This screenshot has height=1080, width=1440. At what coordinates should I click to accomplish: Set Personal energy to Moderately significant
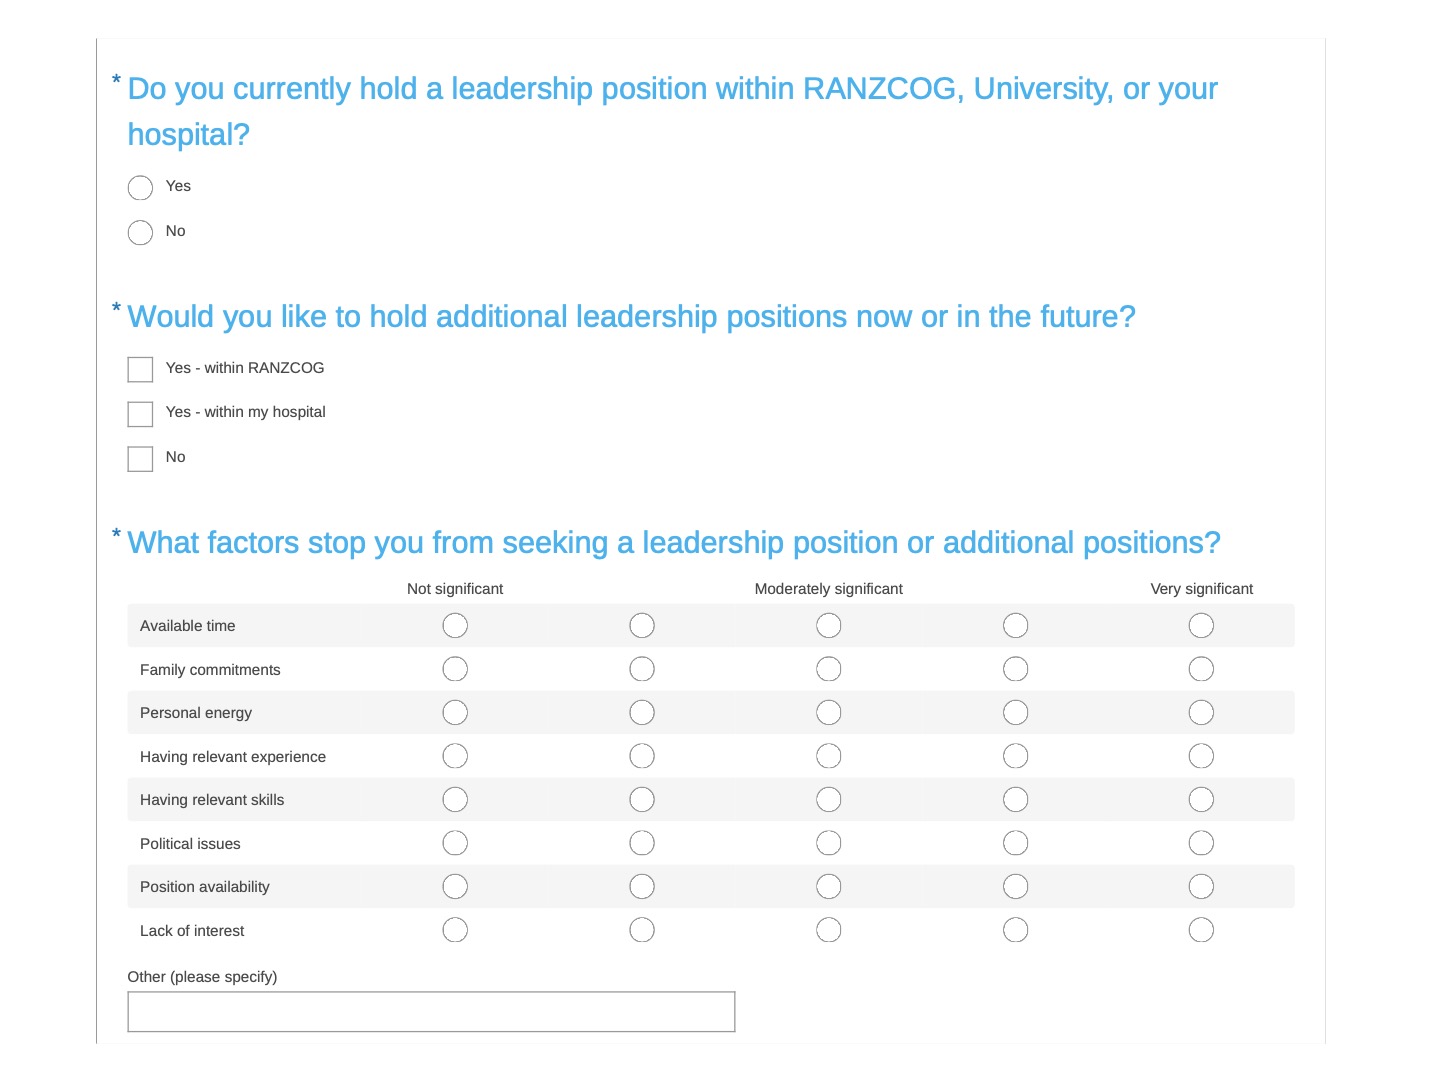[829, 713]
